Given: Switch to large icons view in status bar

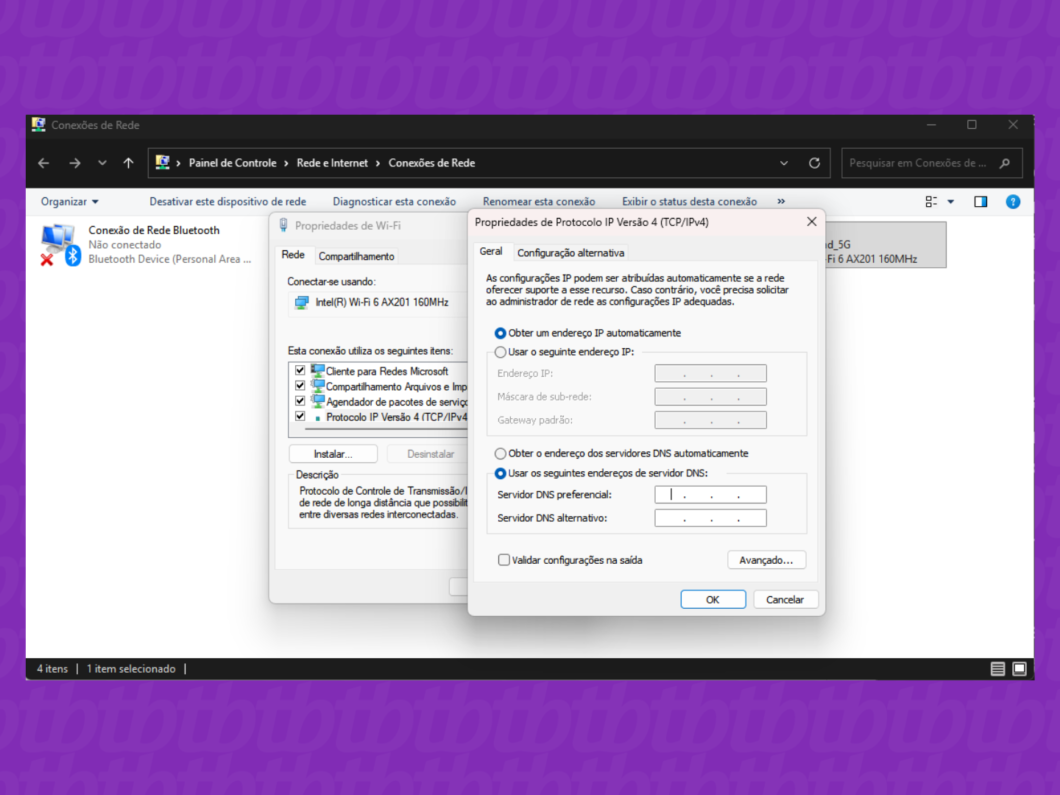Looking at the screenshot, I should (x=1019, y=669).
